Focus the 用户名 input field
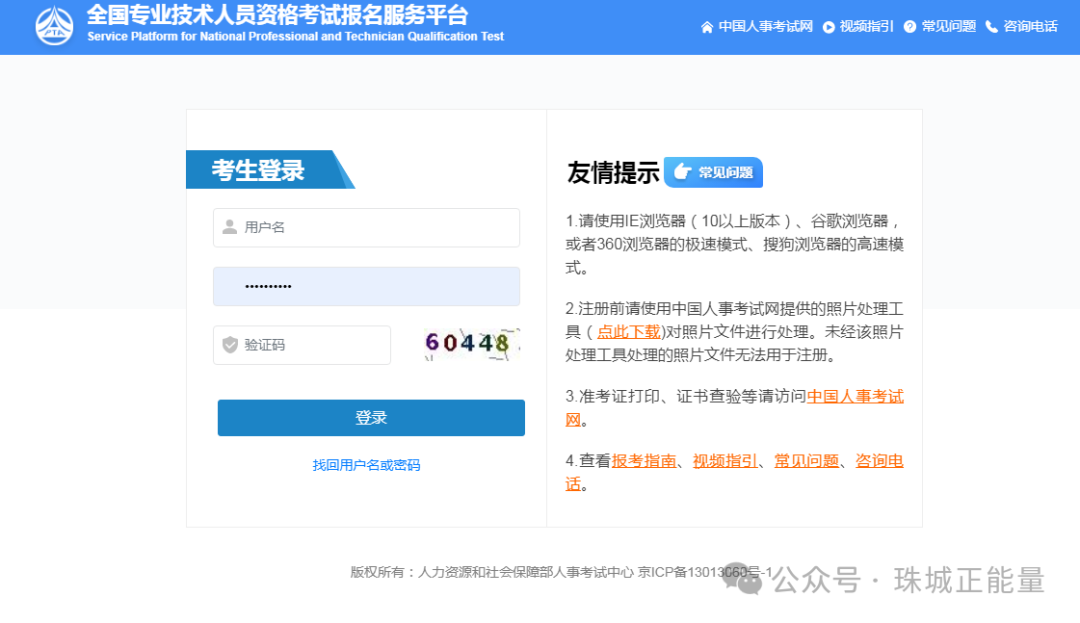 click(x=366, y=228)
